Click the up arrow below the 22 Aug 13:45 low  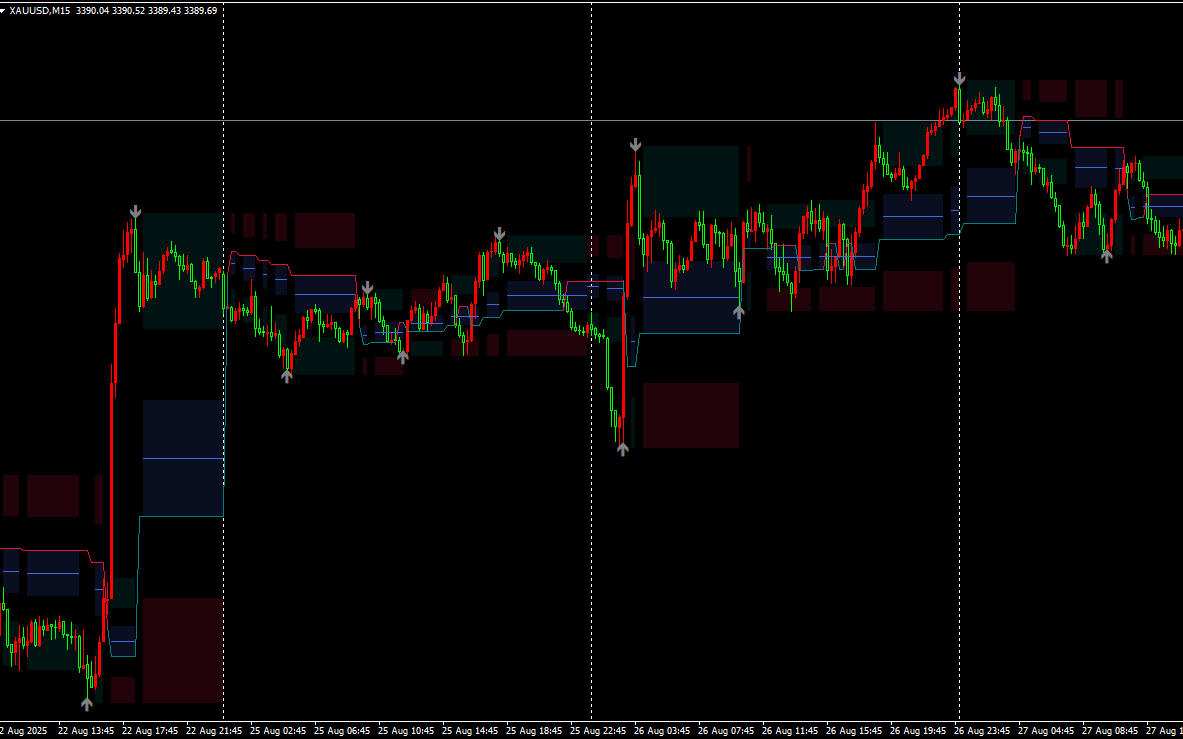[x=87, y=703]
